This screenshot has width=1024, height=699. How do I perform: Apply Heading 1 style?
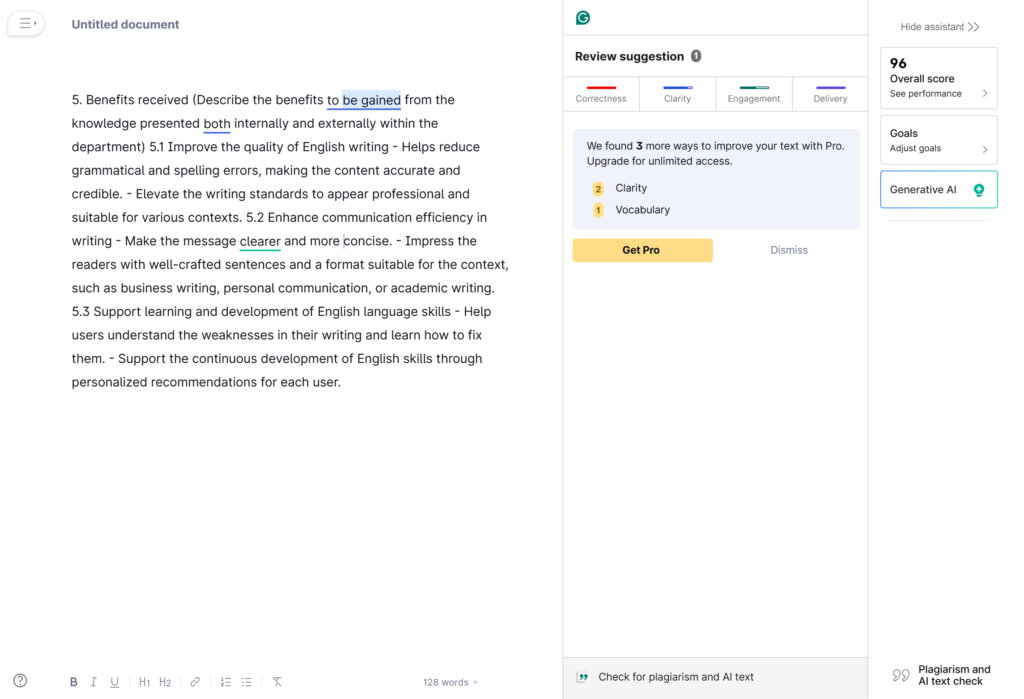[145, 682]
